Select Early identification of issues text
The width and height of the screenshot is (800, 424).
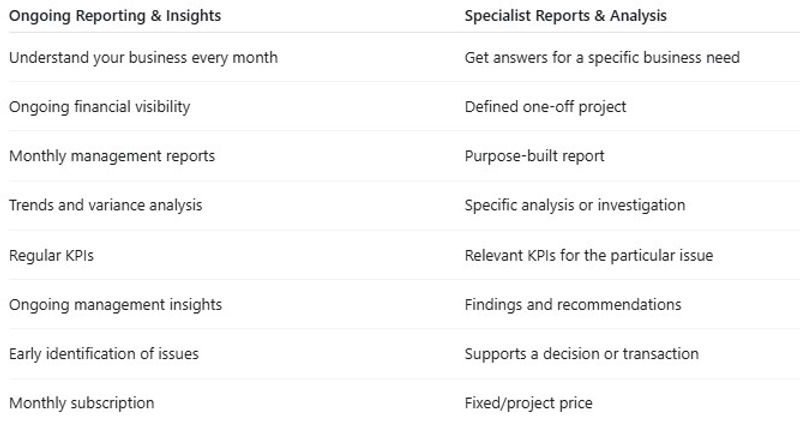click(x=104, y=354)
